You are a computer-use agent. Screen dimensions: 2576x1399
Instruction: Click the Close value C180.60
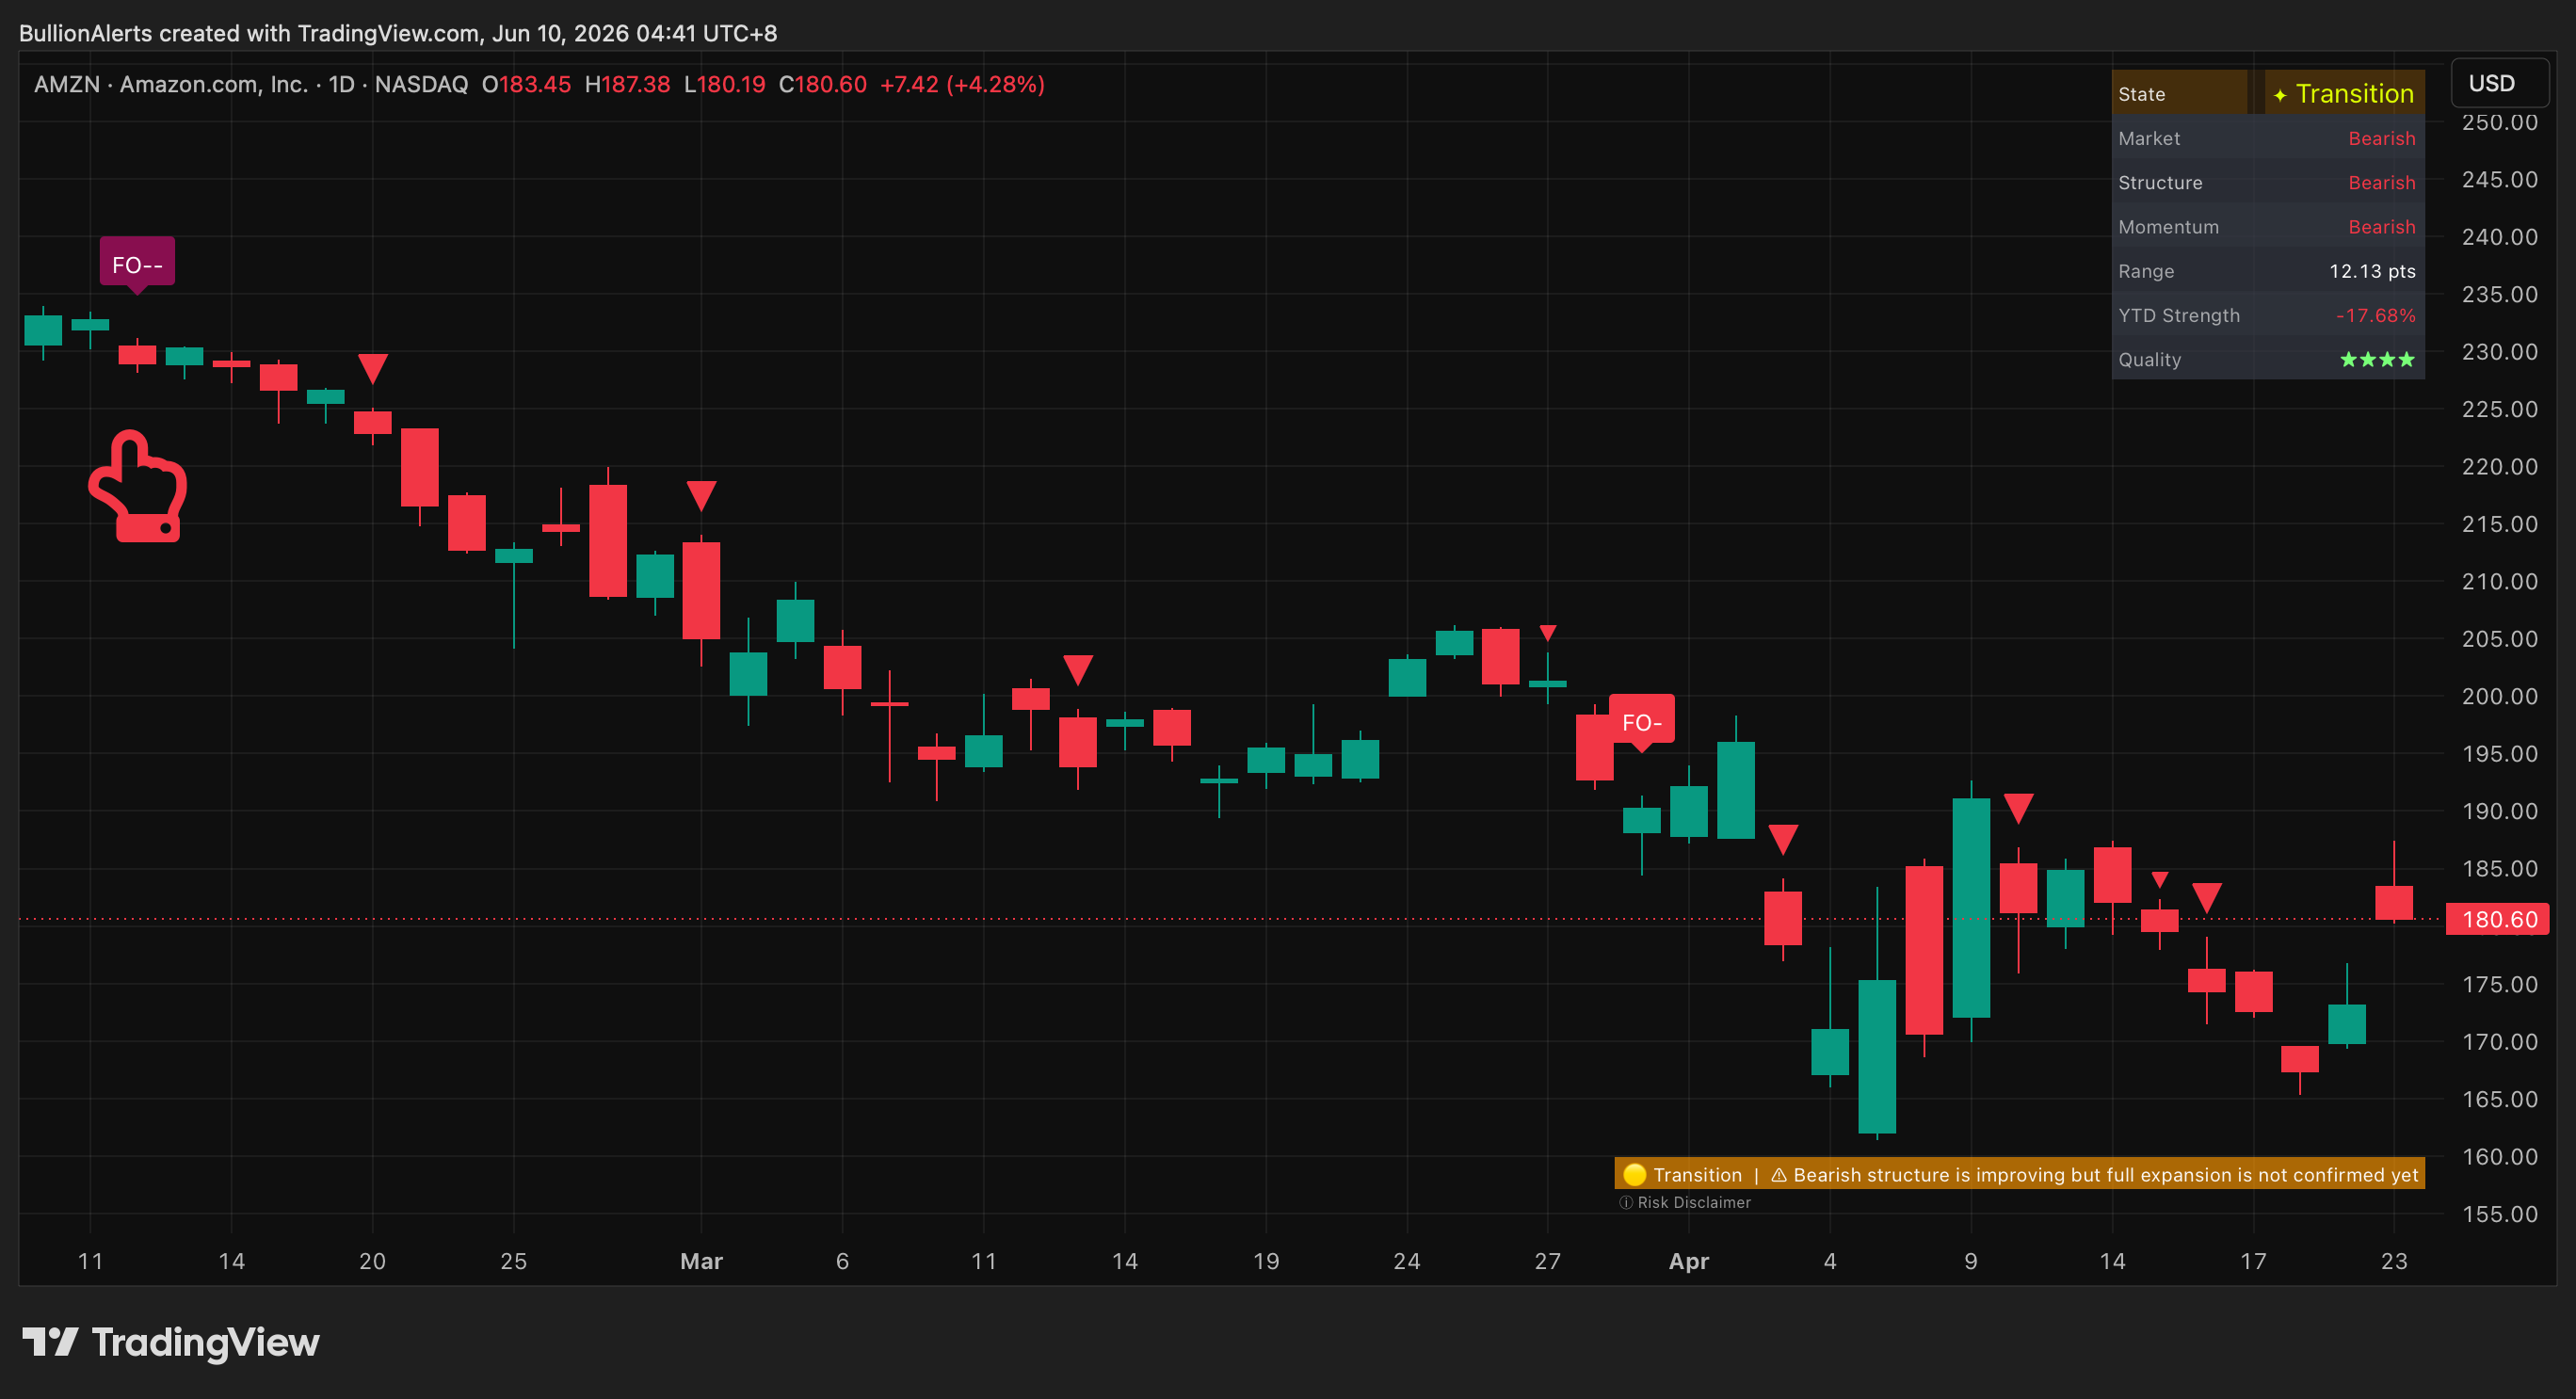pos(822,84)
